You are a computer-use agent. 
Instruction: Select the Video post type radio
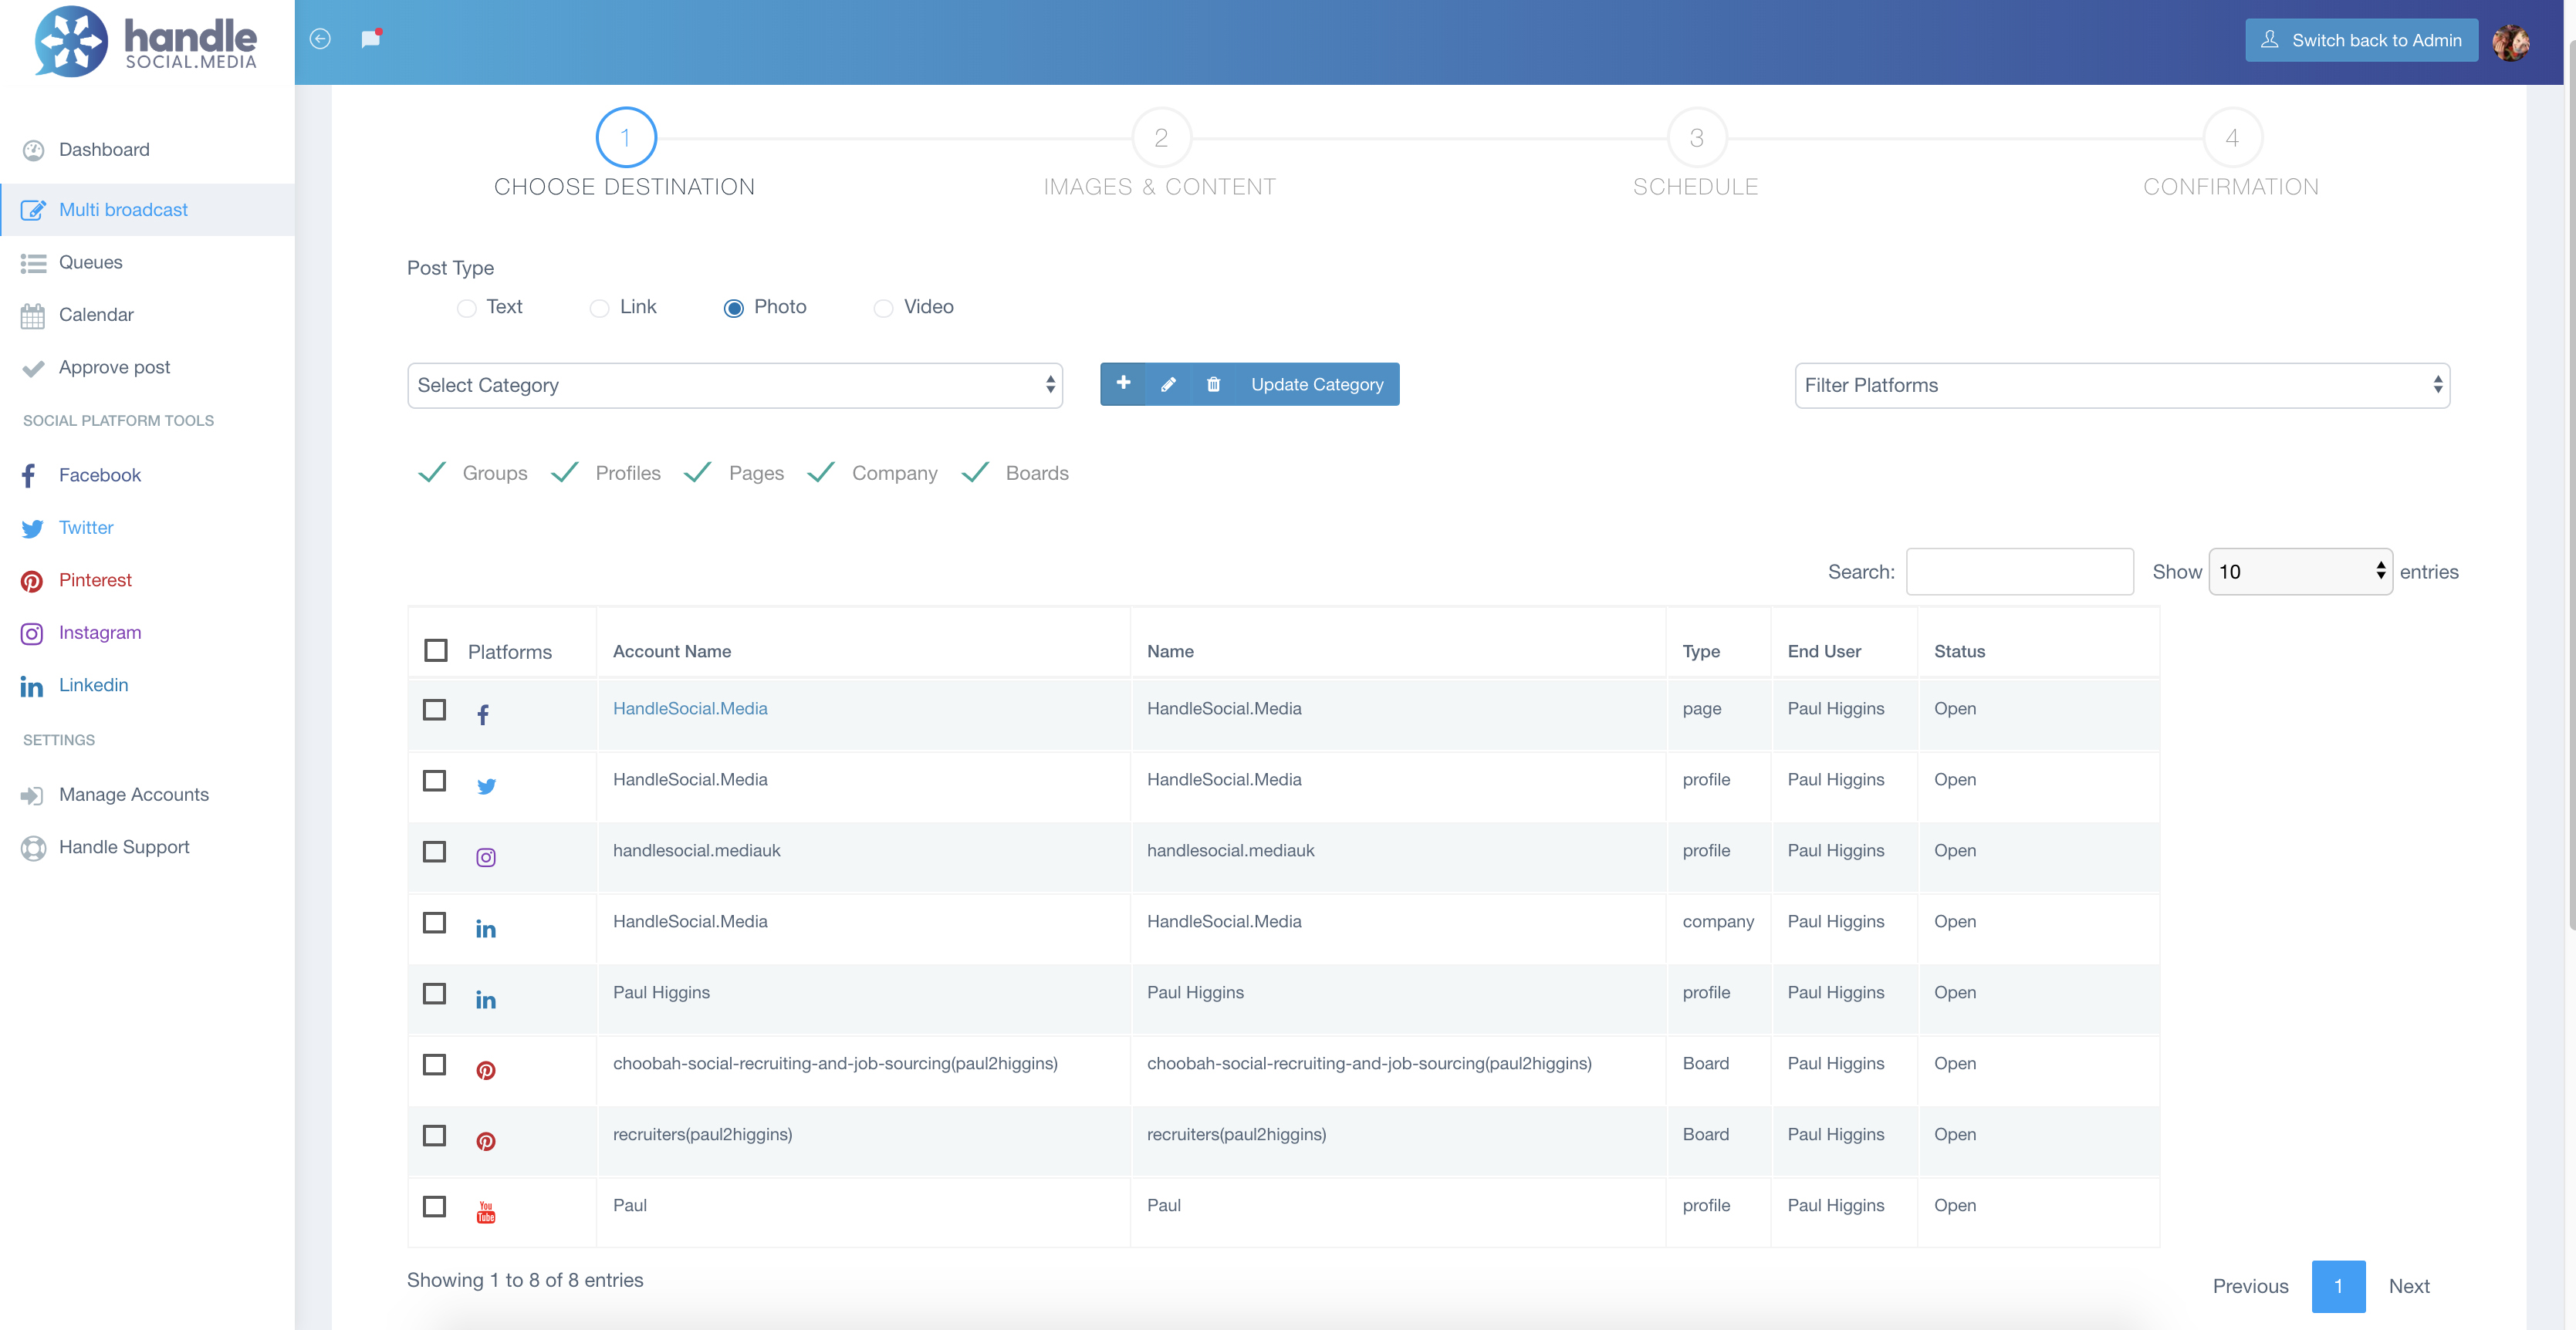pyautogui.click(x=883, y=308)
